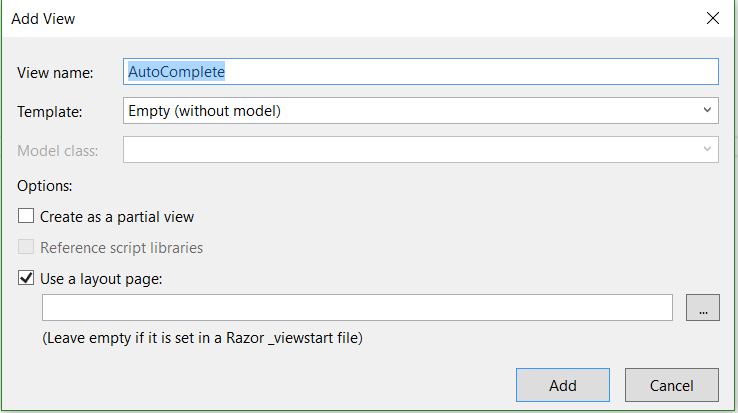Open the Model class dropdown arrow
The height and width of the screenshot is (413, 738).
coord(707,150)
